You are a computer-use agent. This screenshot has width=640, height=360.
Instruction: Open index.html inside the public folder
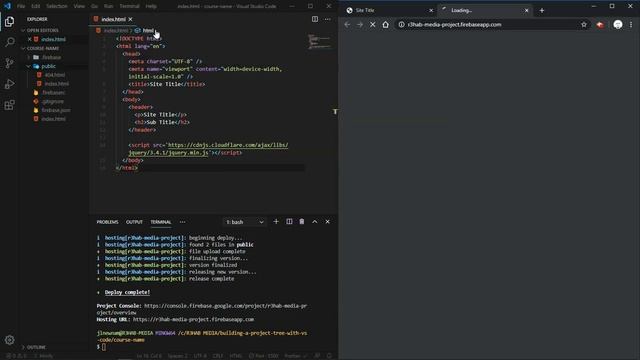56,84
